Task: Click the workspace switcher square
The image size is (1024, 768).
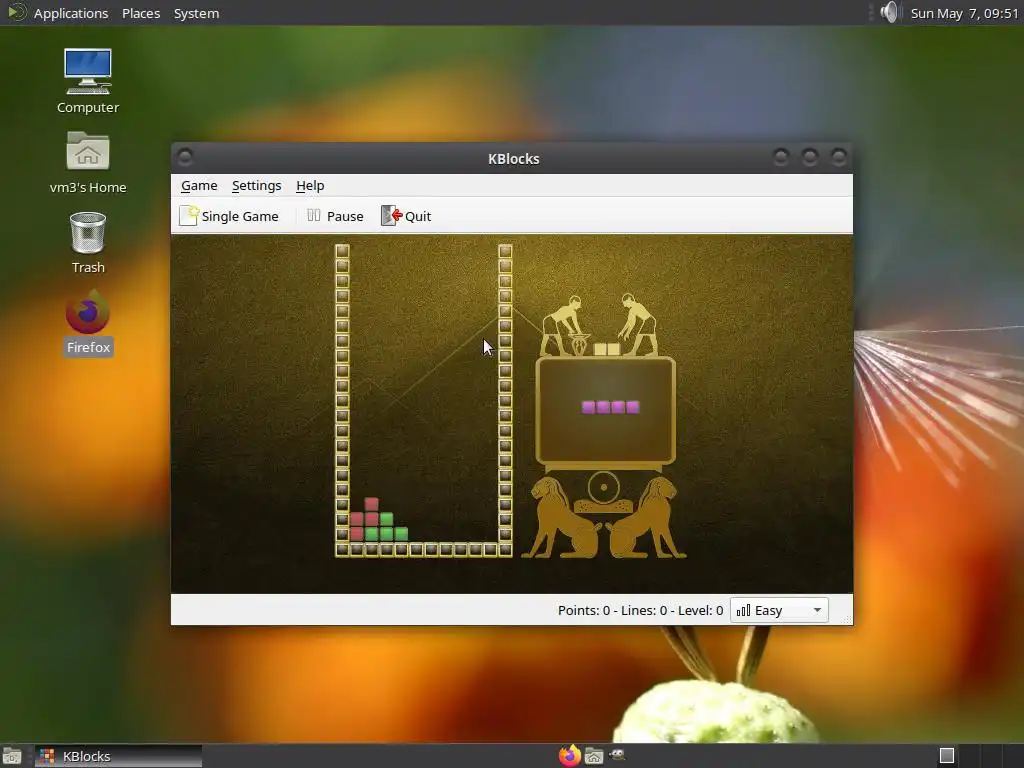Action: (947, 756)
